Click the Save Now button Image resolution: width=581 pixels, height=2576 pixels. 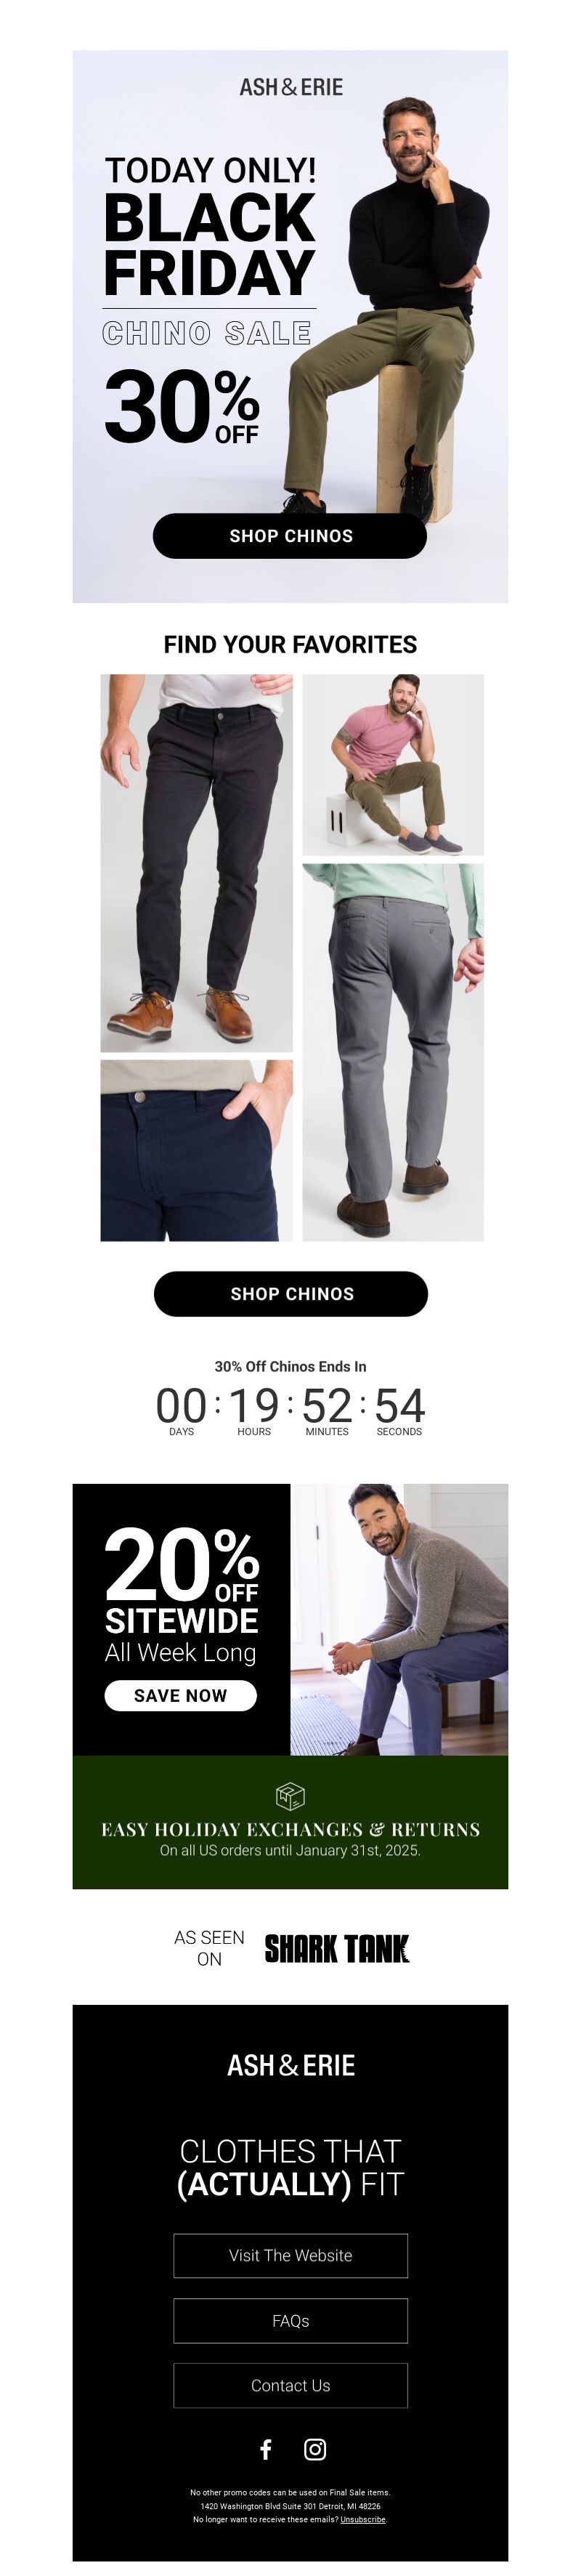(x=181, y=1695)
